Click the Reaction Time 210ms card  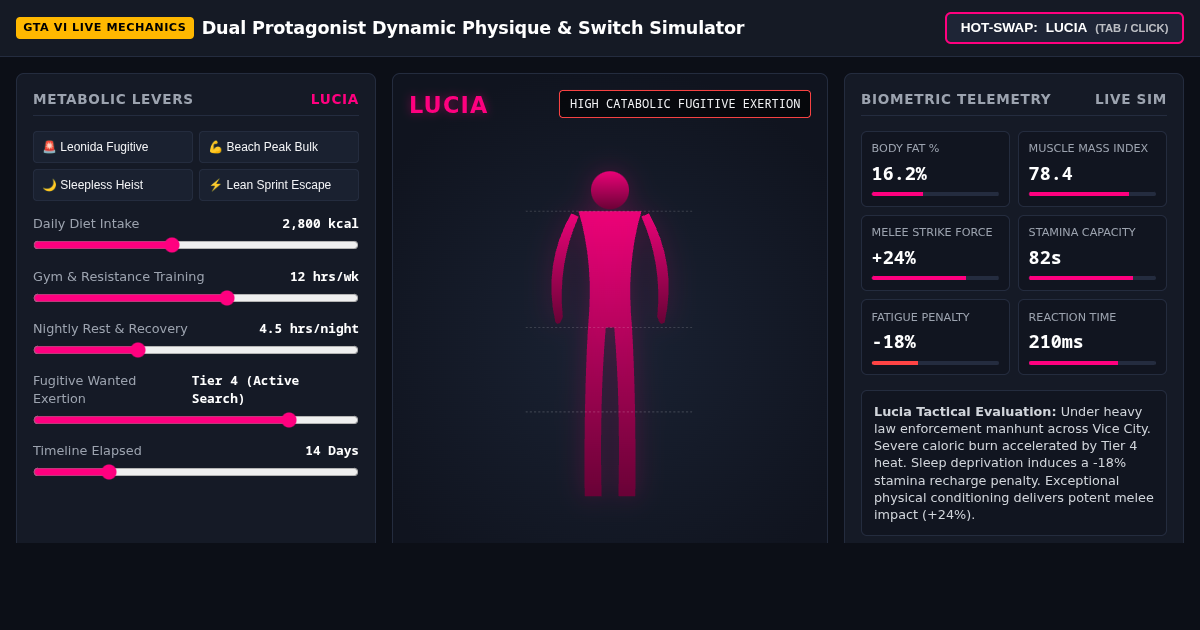pos(1092,337)
